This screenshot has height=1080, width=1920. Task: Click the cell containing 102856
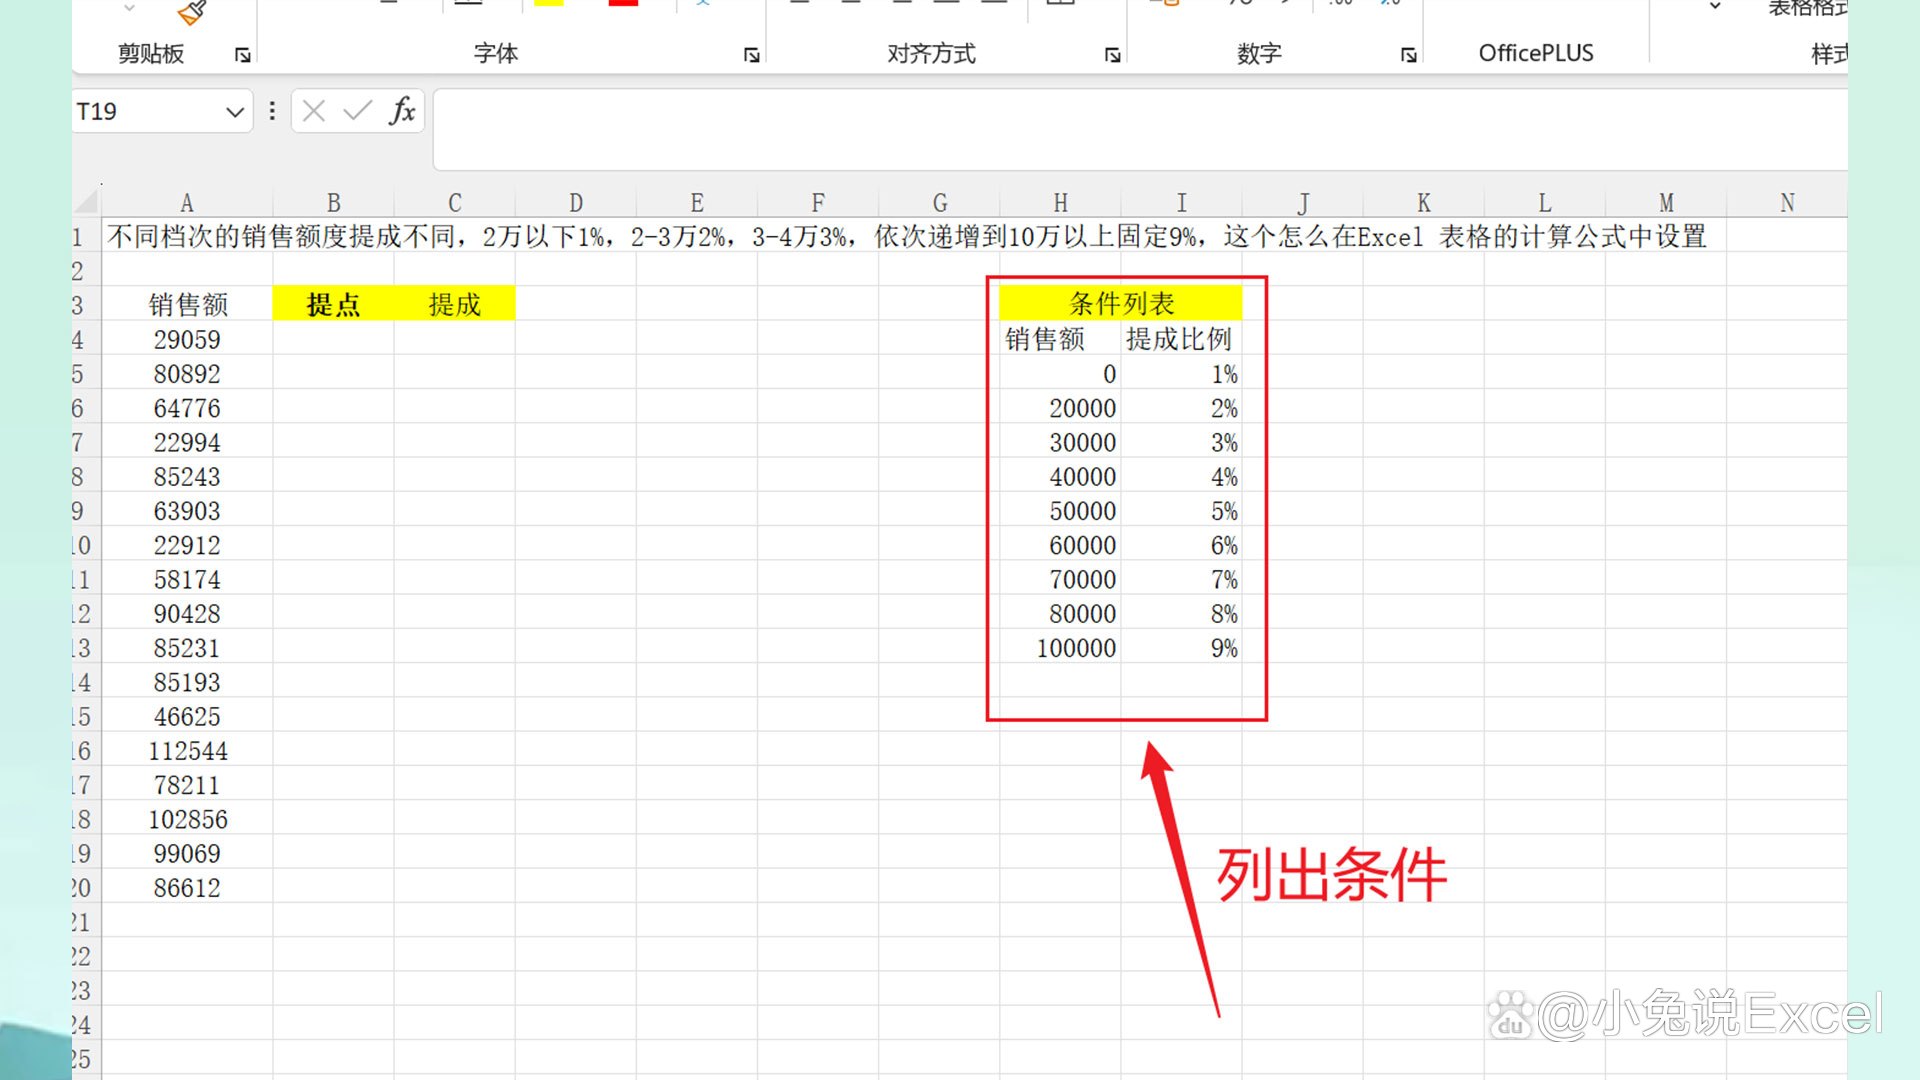187,820
